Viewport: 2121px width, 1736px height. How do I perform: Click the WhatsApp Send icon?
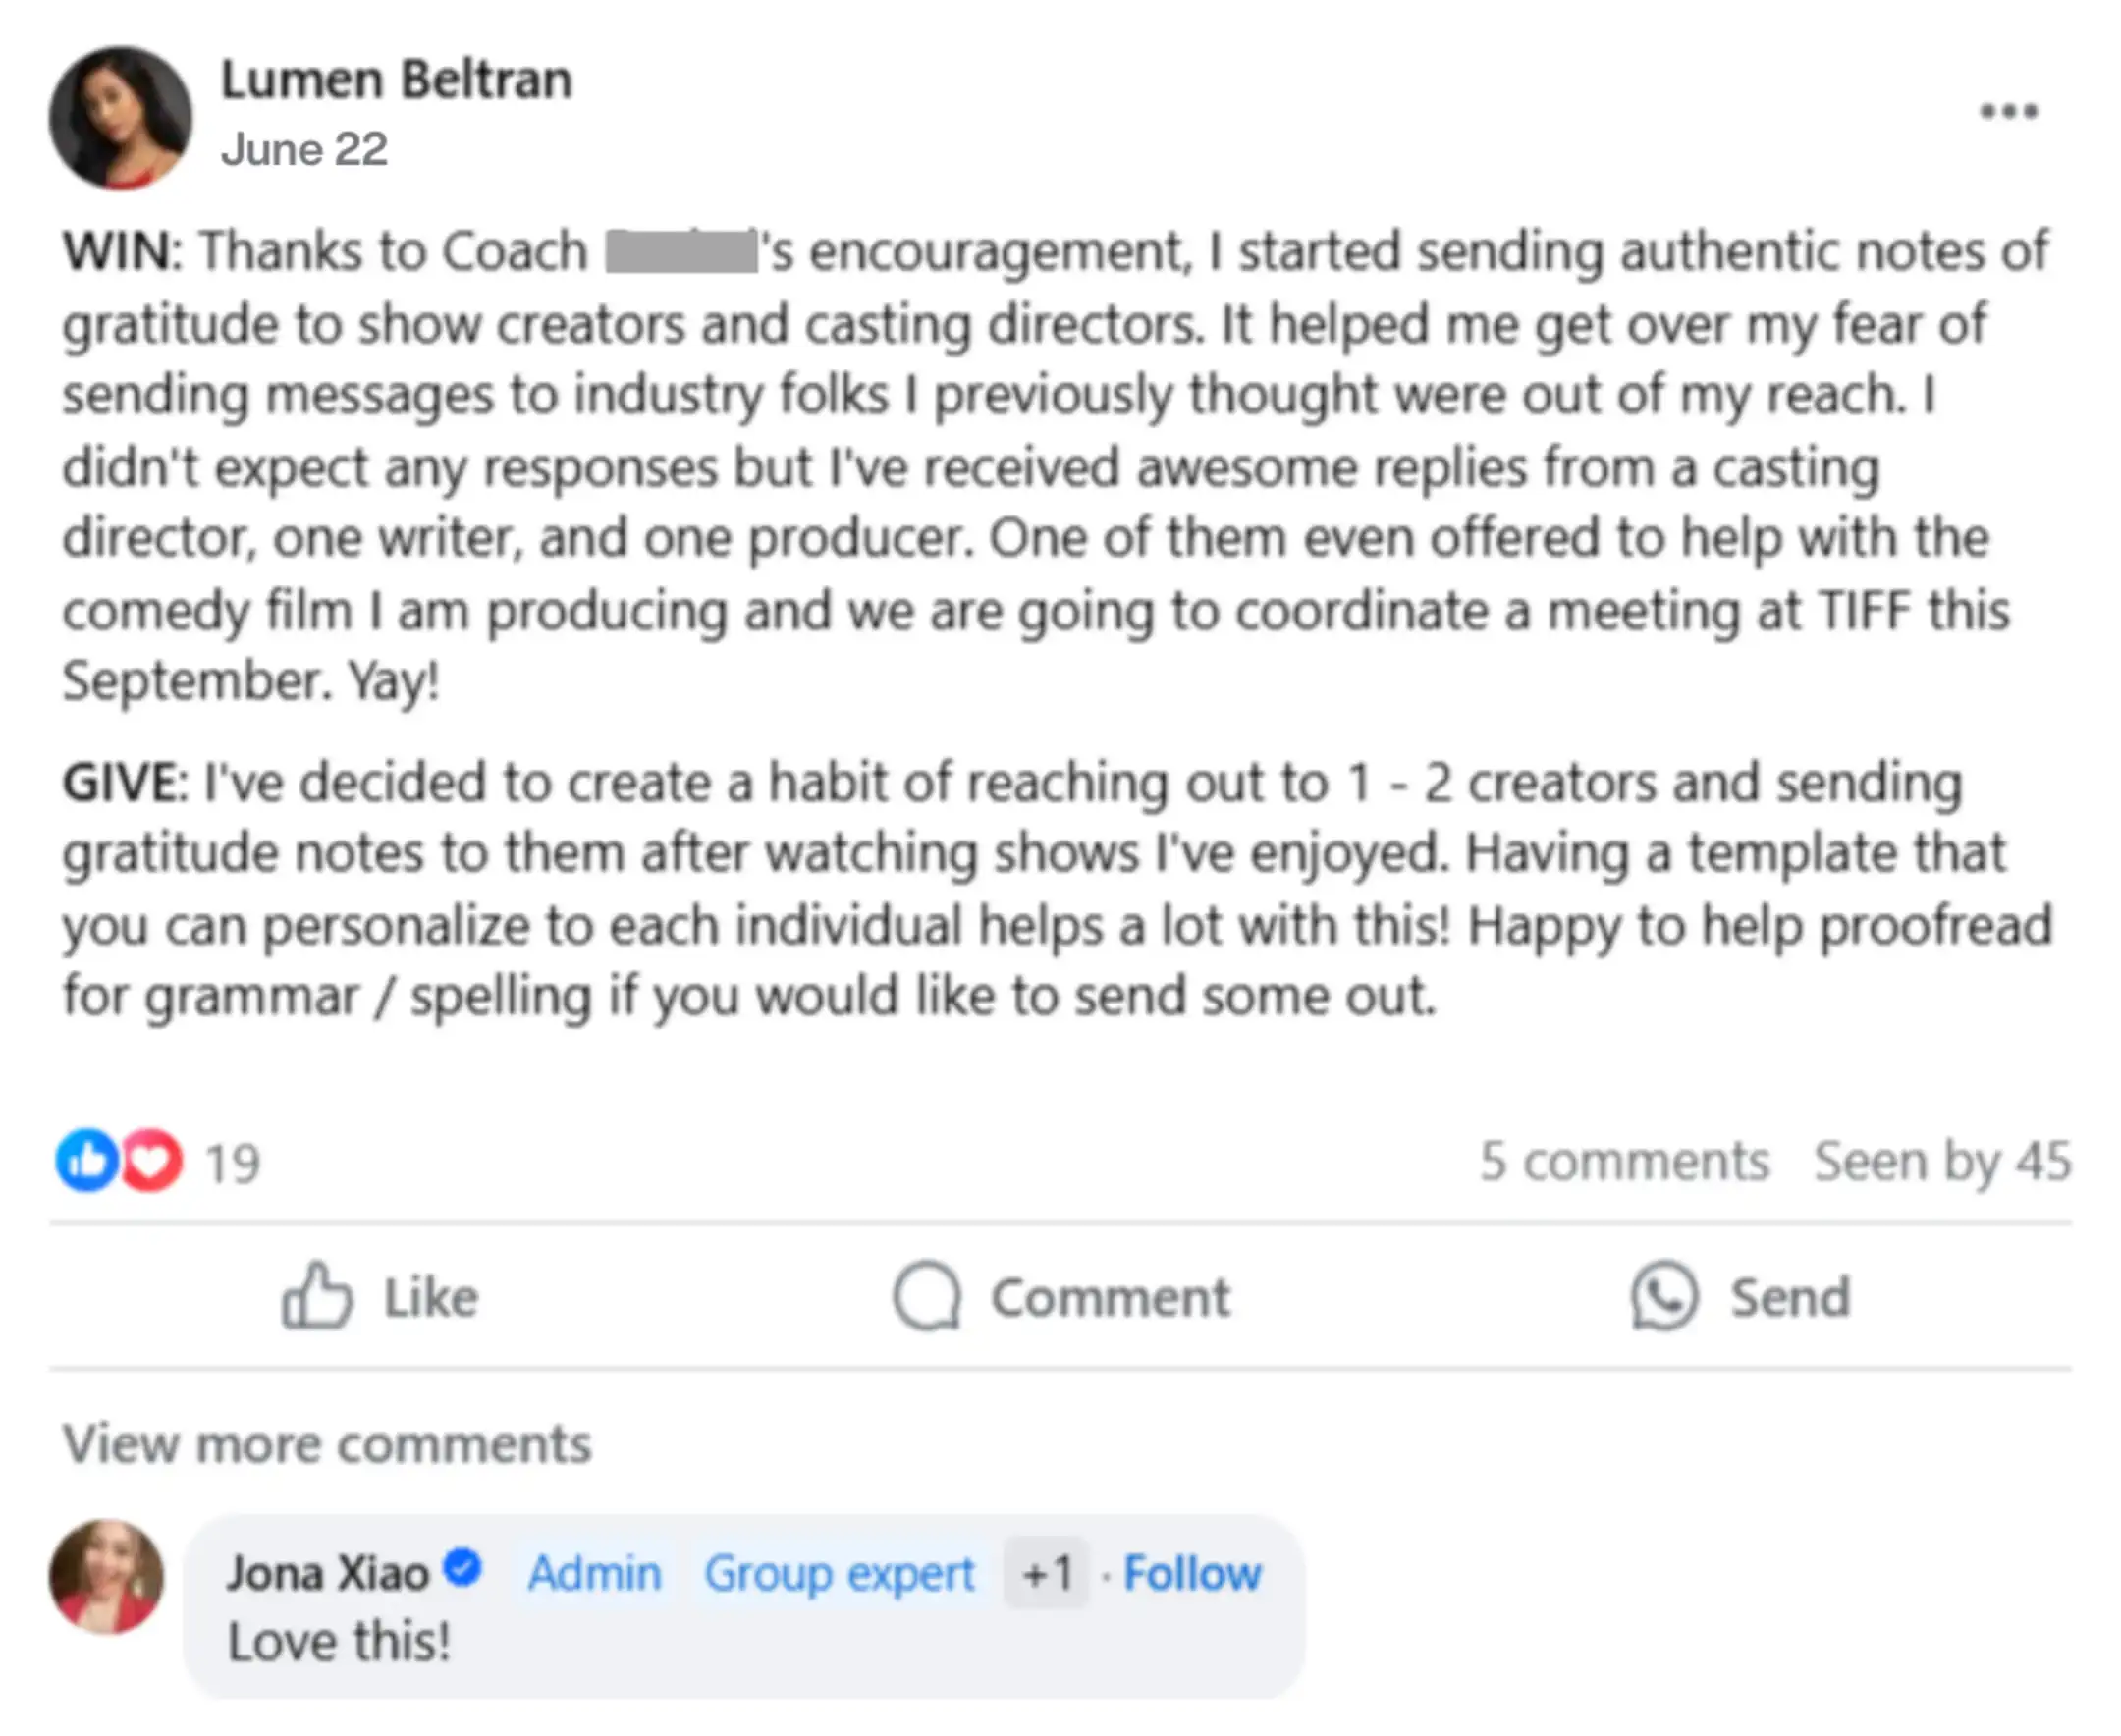[x=1664, y=1295]
